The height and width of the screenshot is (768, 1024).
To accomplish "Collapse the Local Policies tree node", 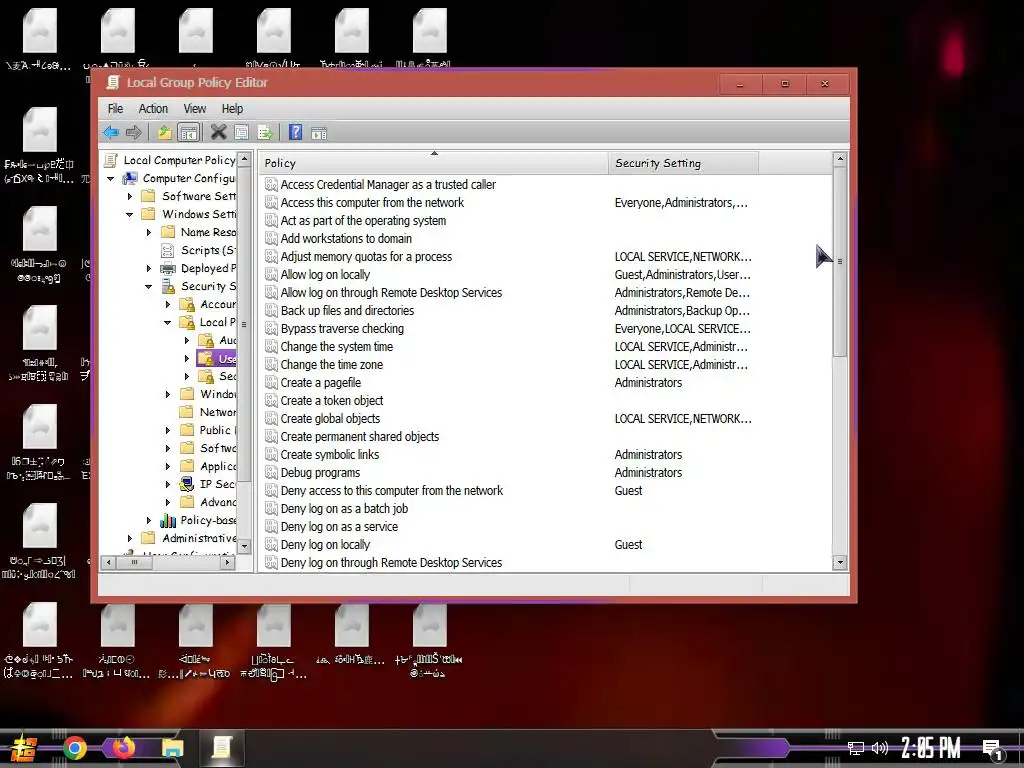I will click(x=167, y=322).
